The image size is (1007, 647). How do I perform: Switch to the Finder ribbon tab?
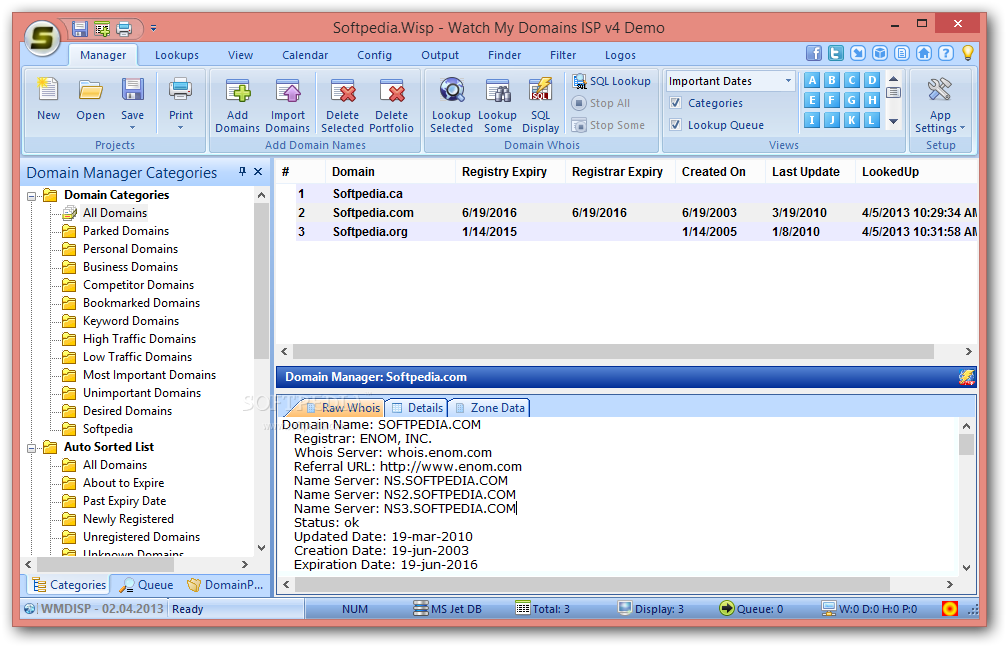[504, 55]
